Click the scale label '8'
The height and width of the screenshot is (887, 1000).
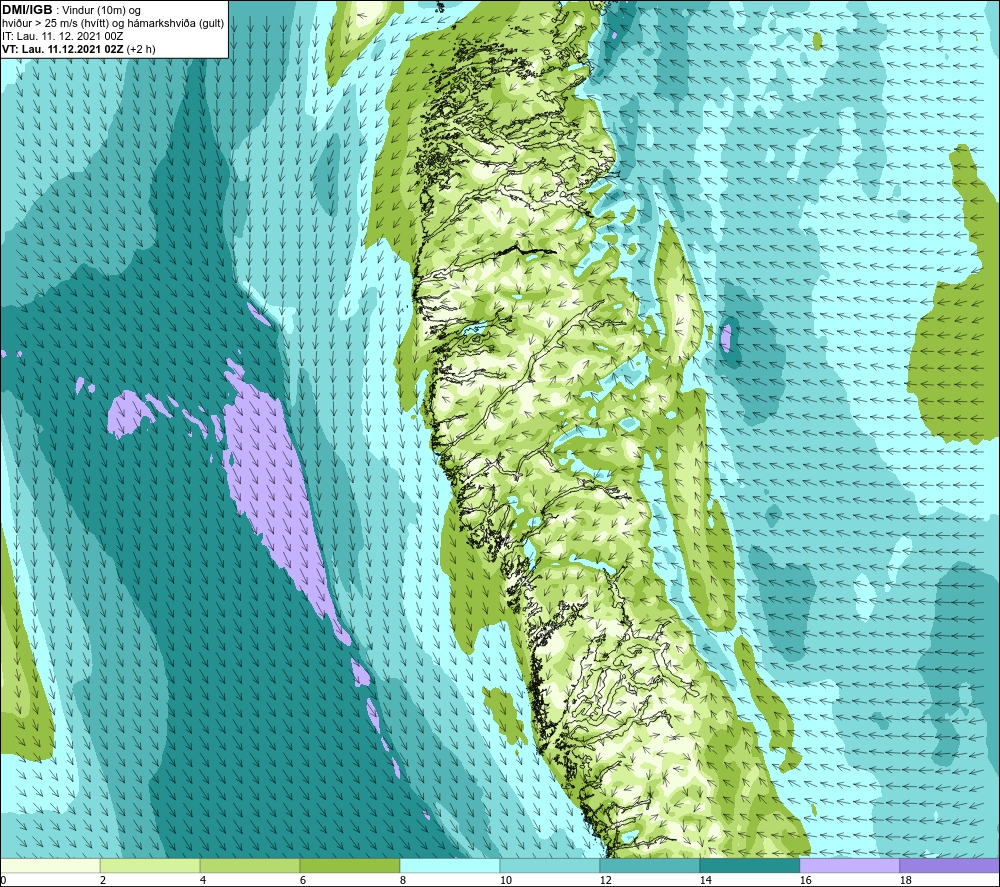pyautogui.click(x=403, y=881)
